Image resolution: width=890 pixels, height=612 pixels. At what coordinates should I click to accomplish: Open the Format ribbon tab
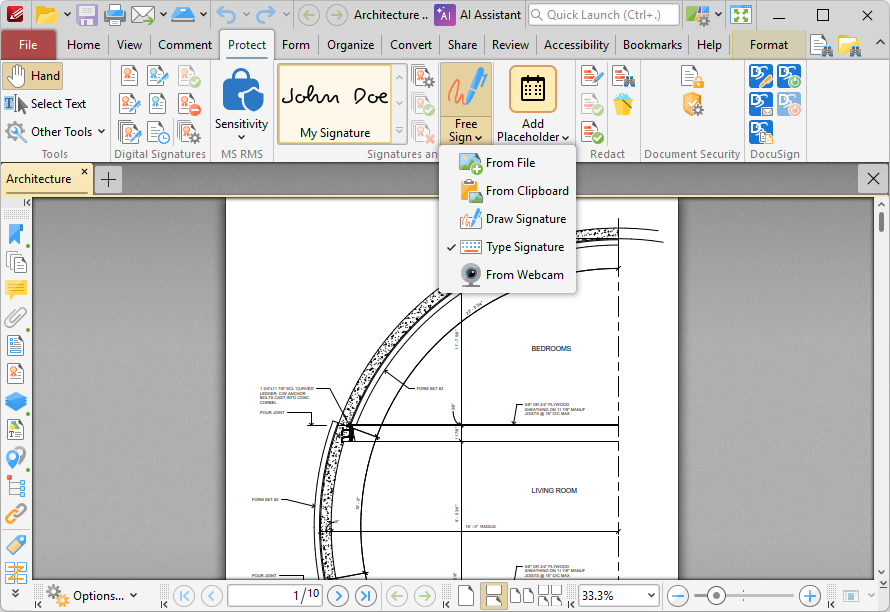tap(769, 45)
